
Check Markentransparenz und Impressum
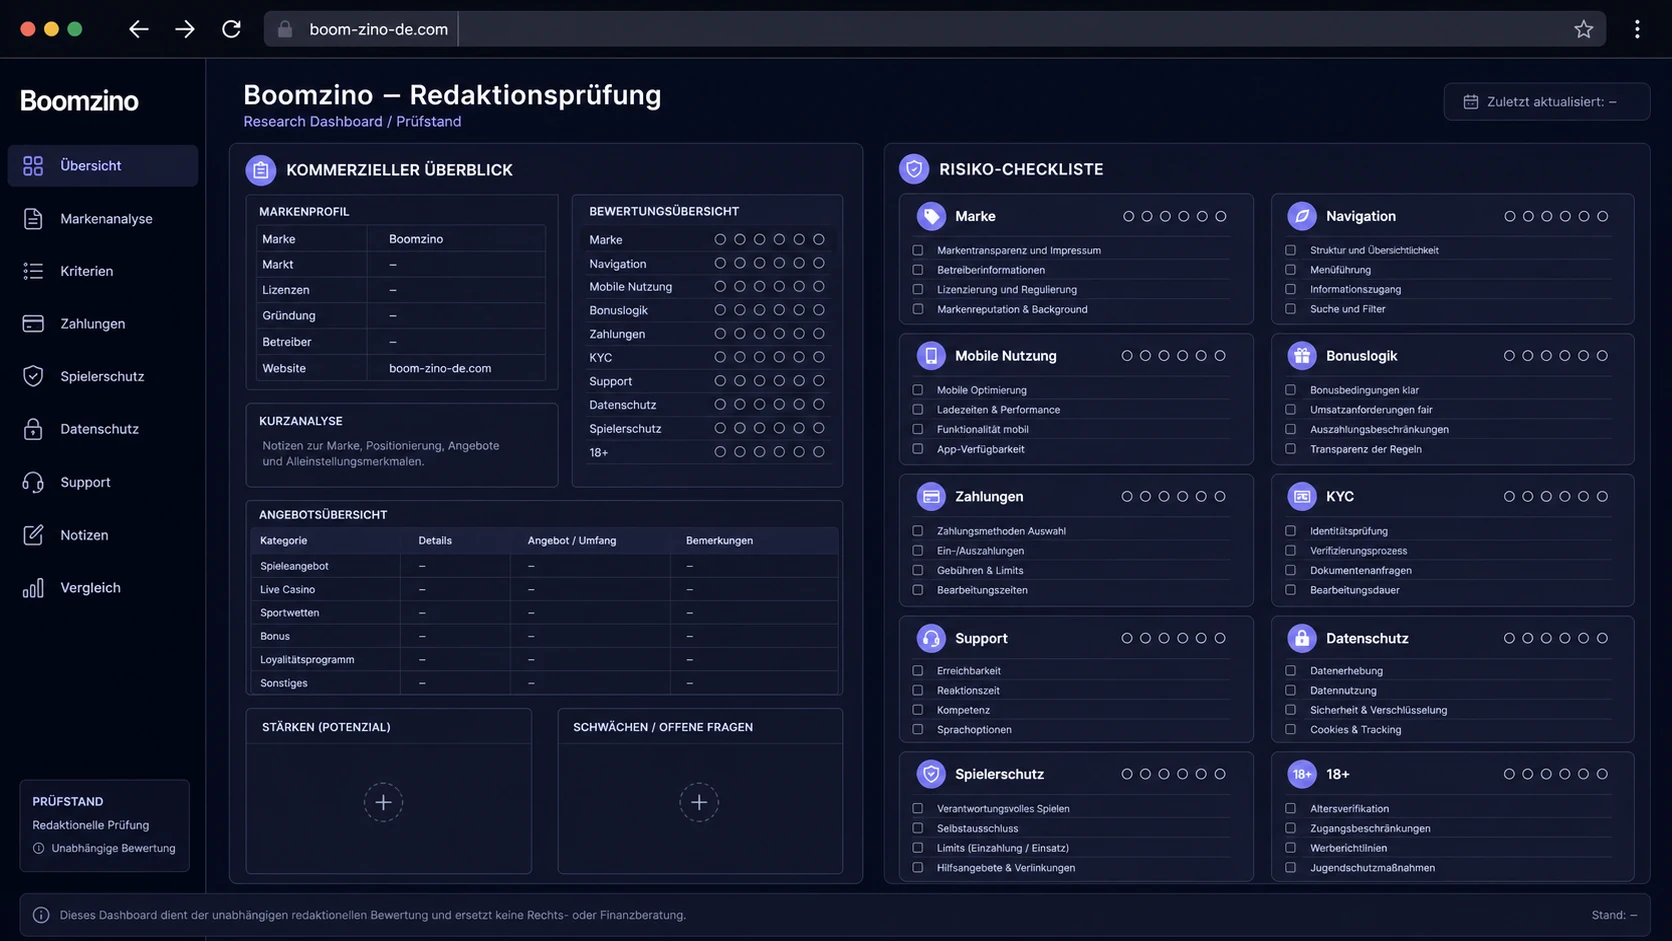(918, 250)
